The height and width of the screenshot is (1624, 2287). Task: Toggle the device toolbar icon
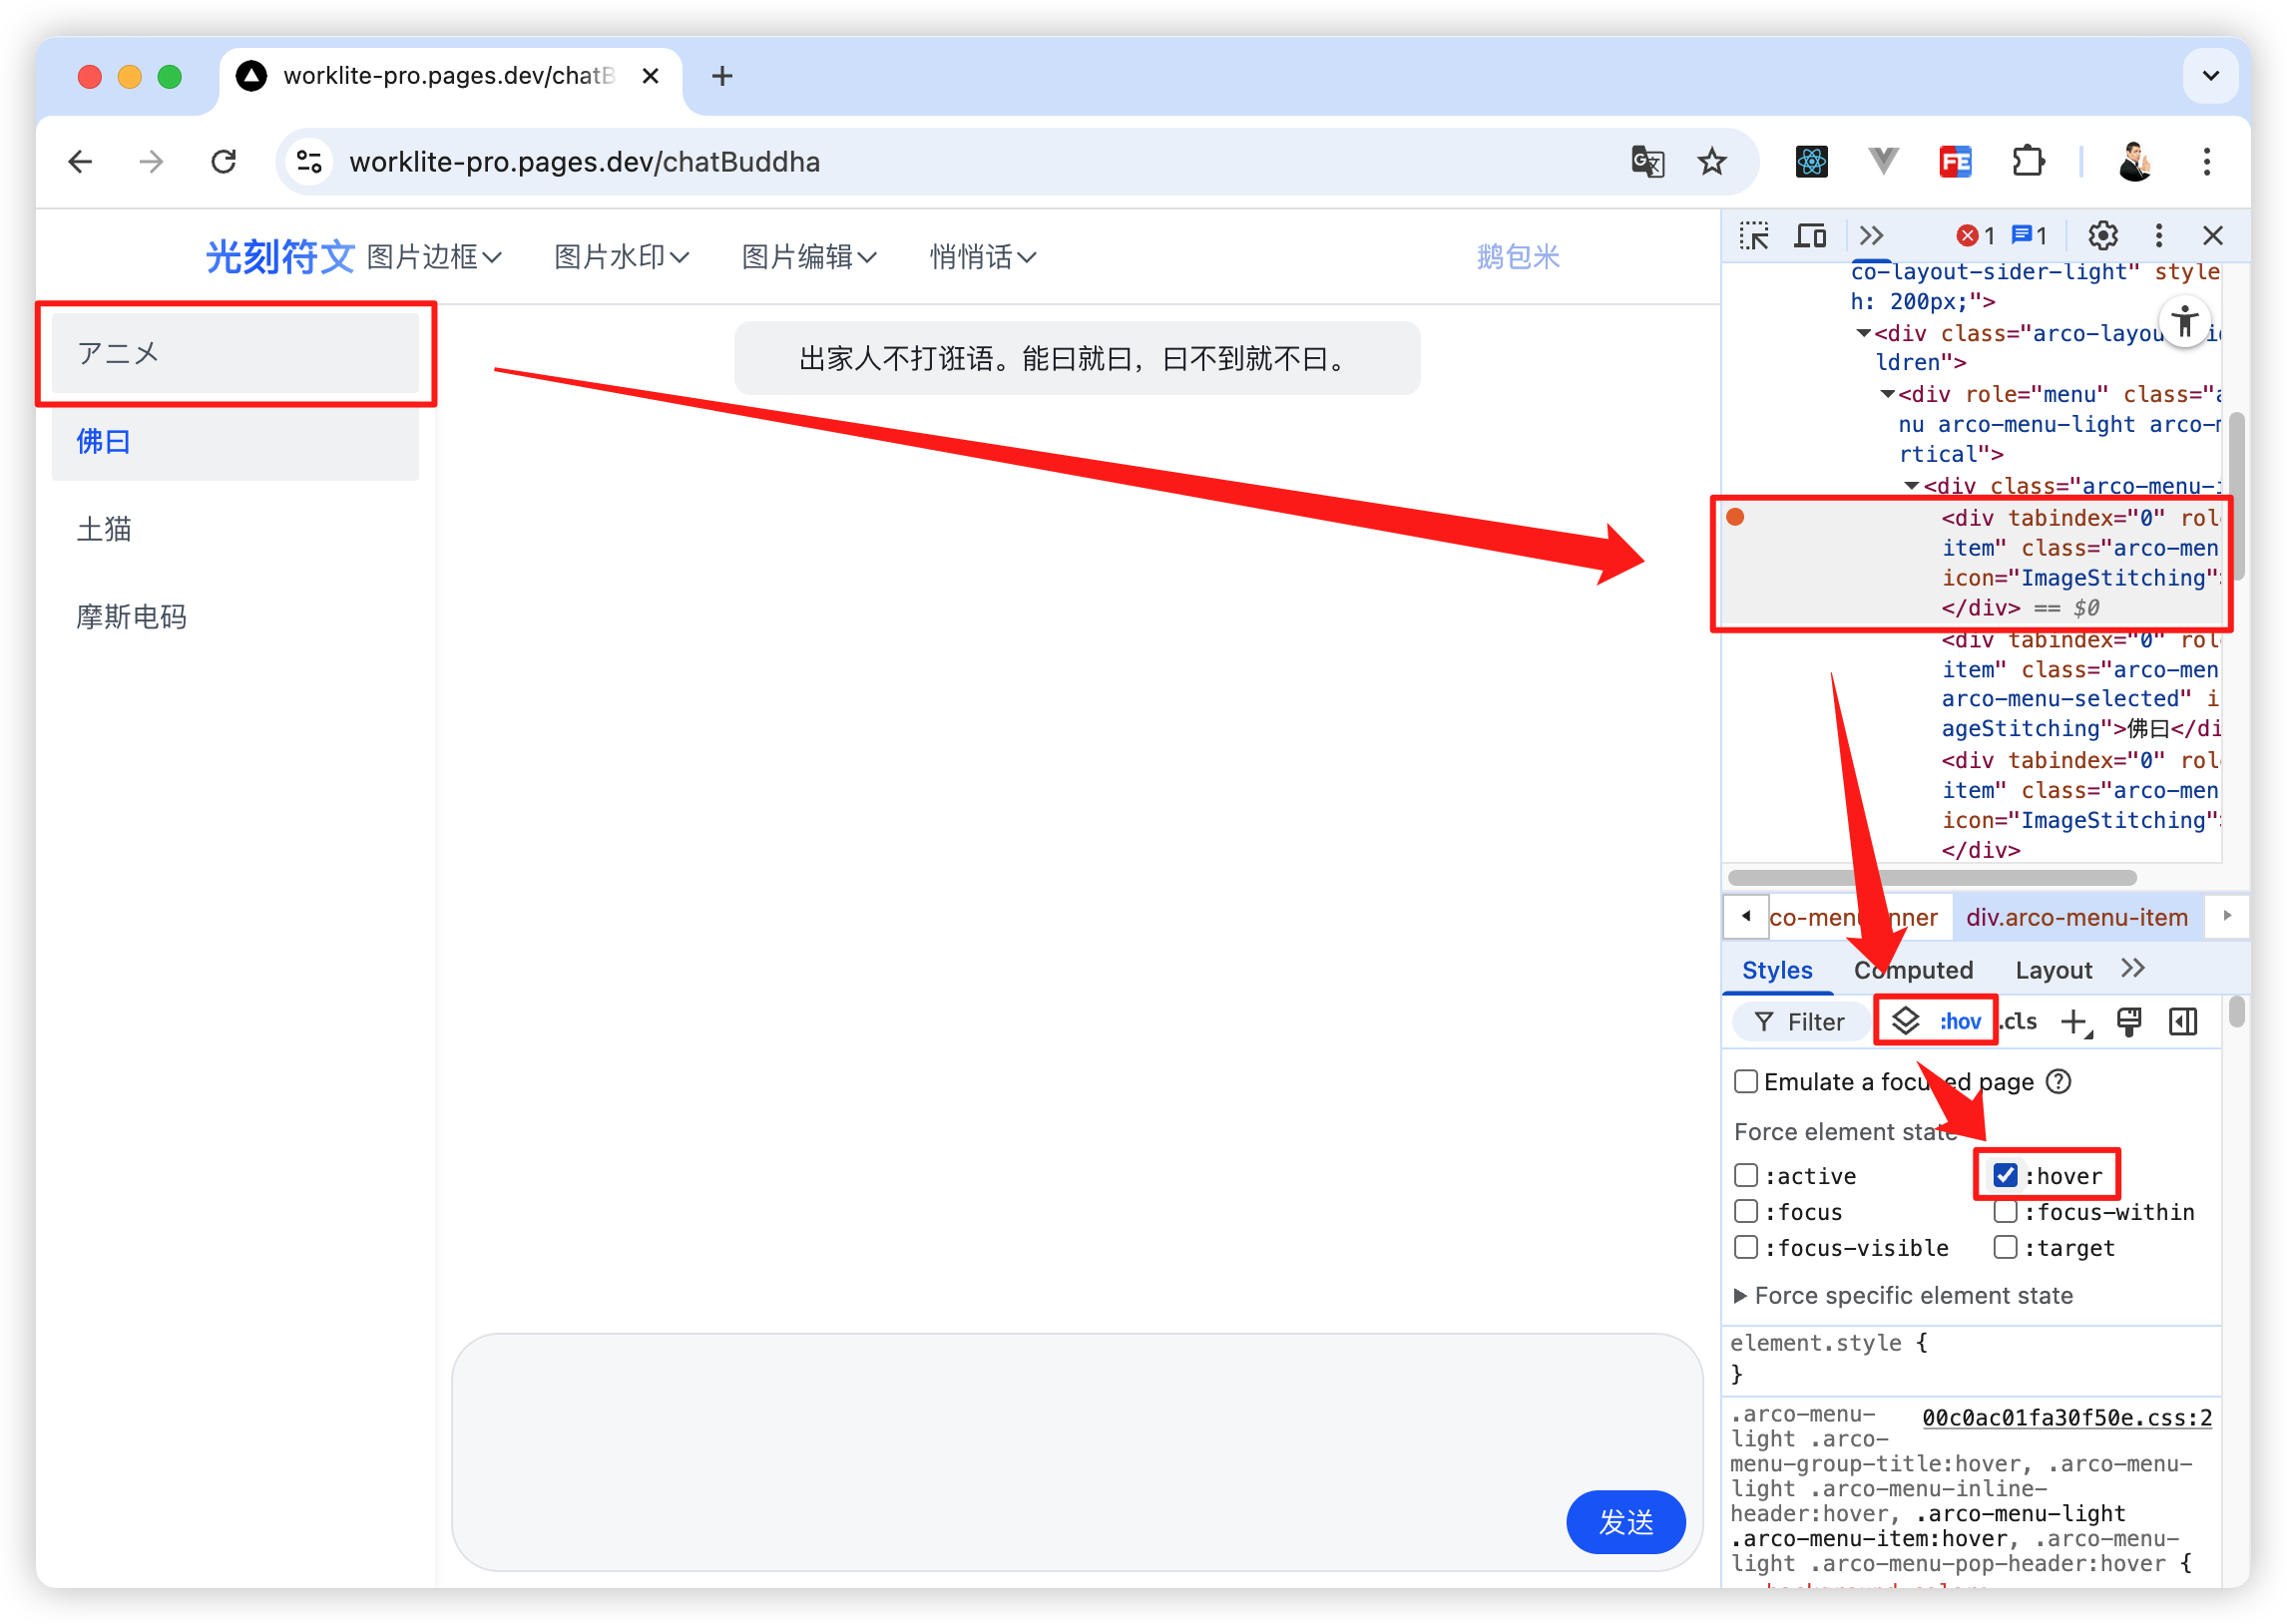click(x=1810, y=236)
